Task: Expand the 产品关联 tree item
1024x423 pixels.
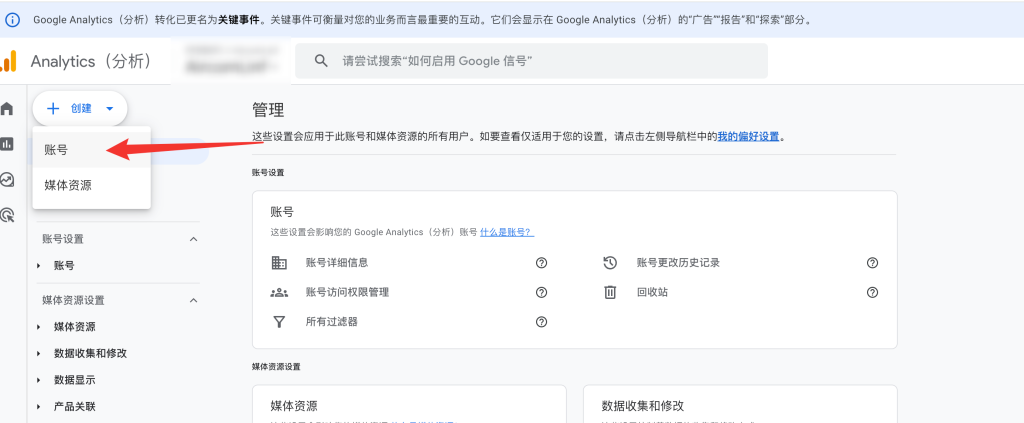Action: [x=39, y=407]
